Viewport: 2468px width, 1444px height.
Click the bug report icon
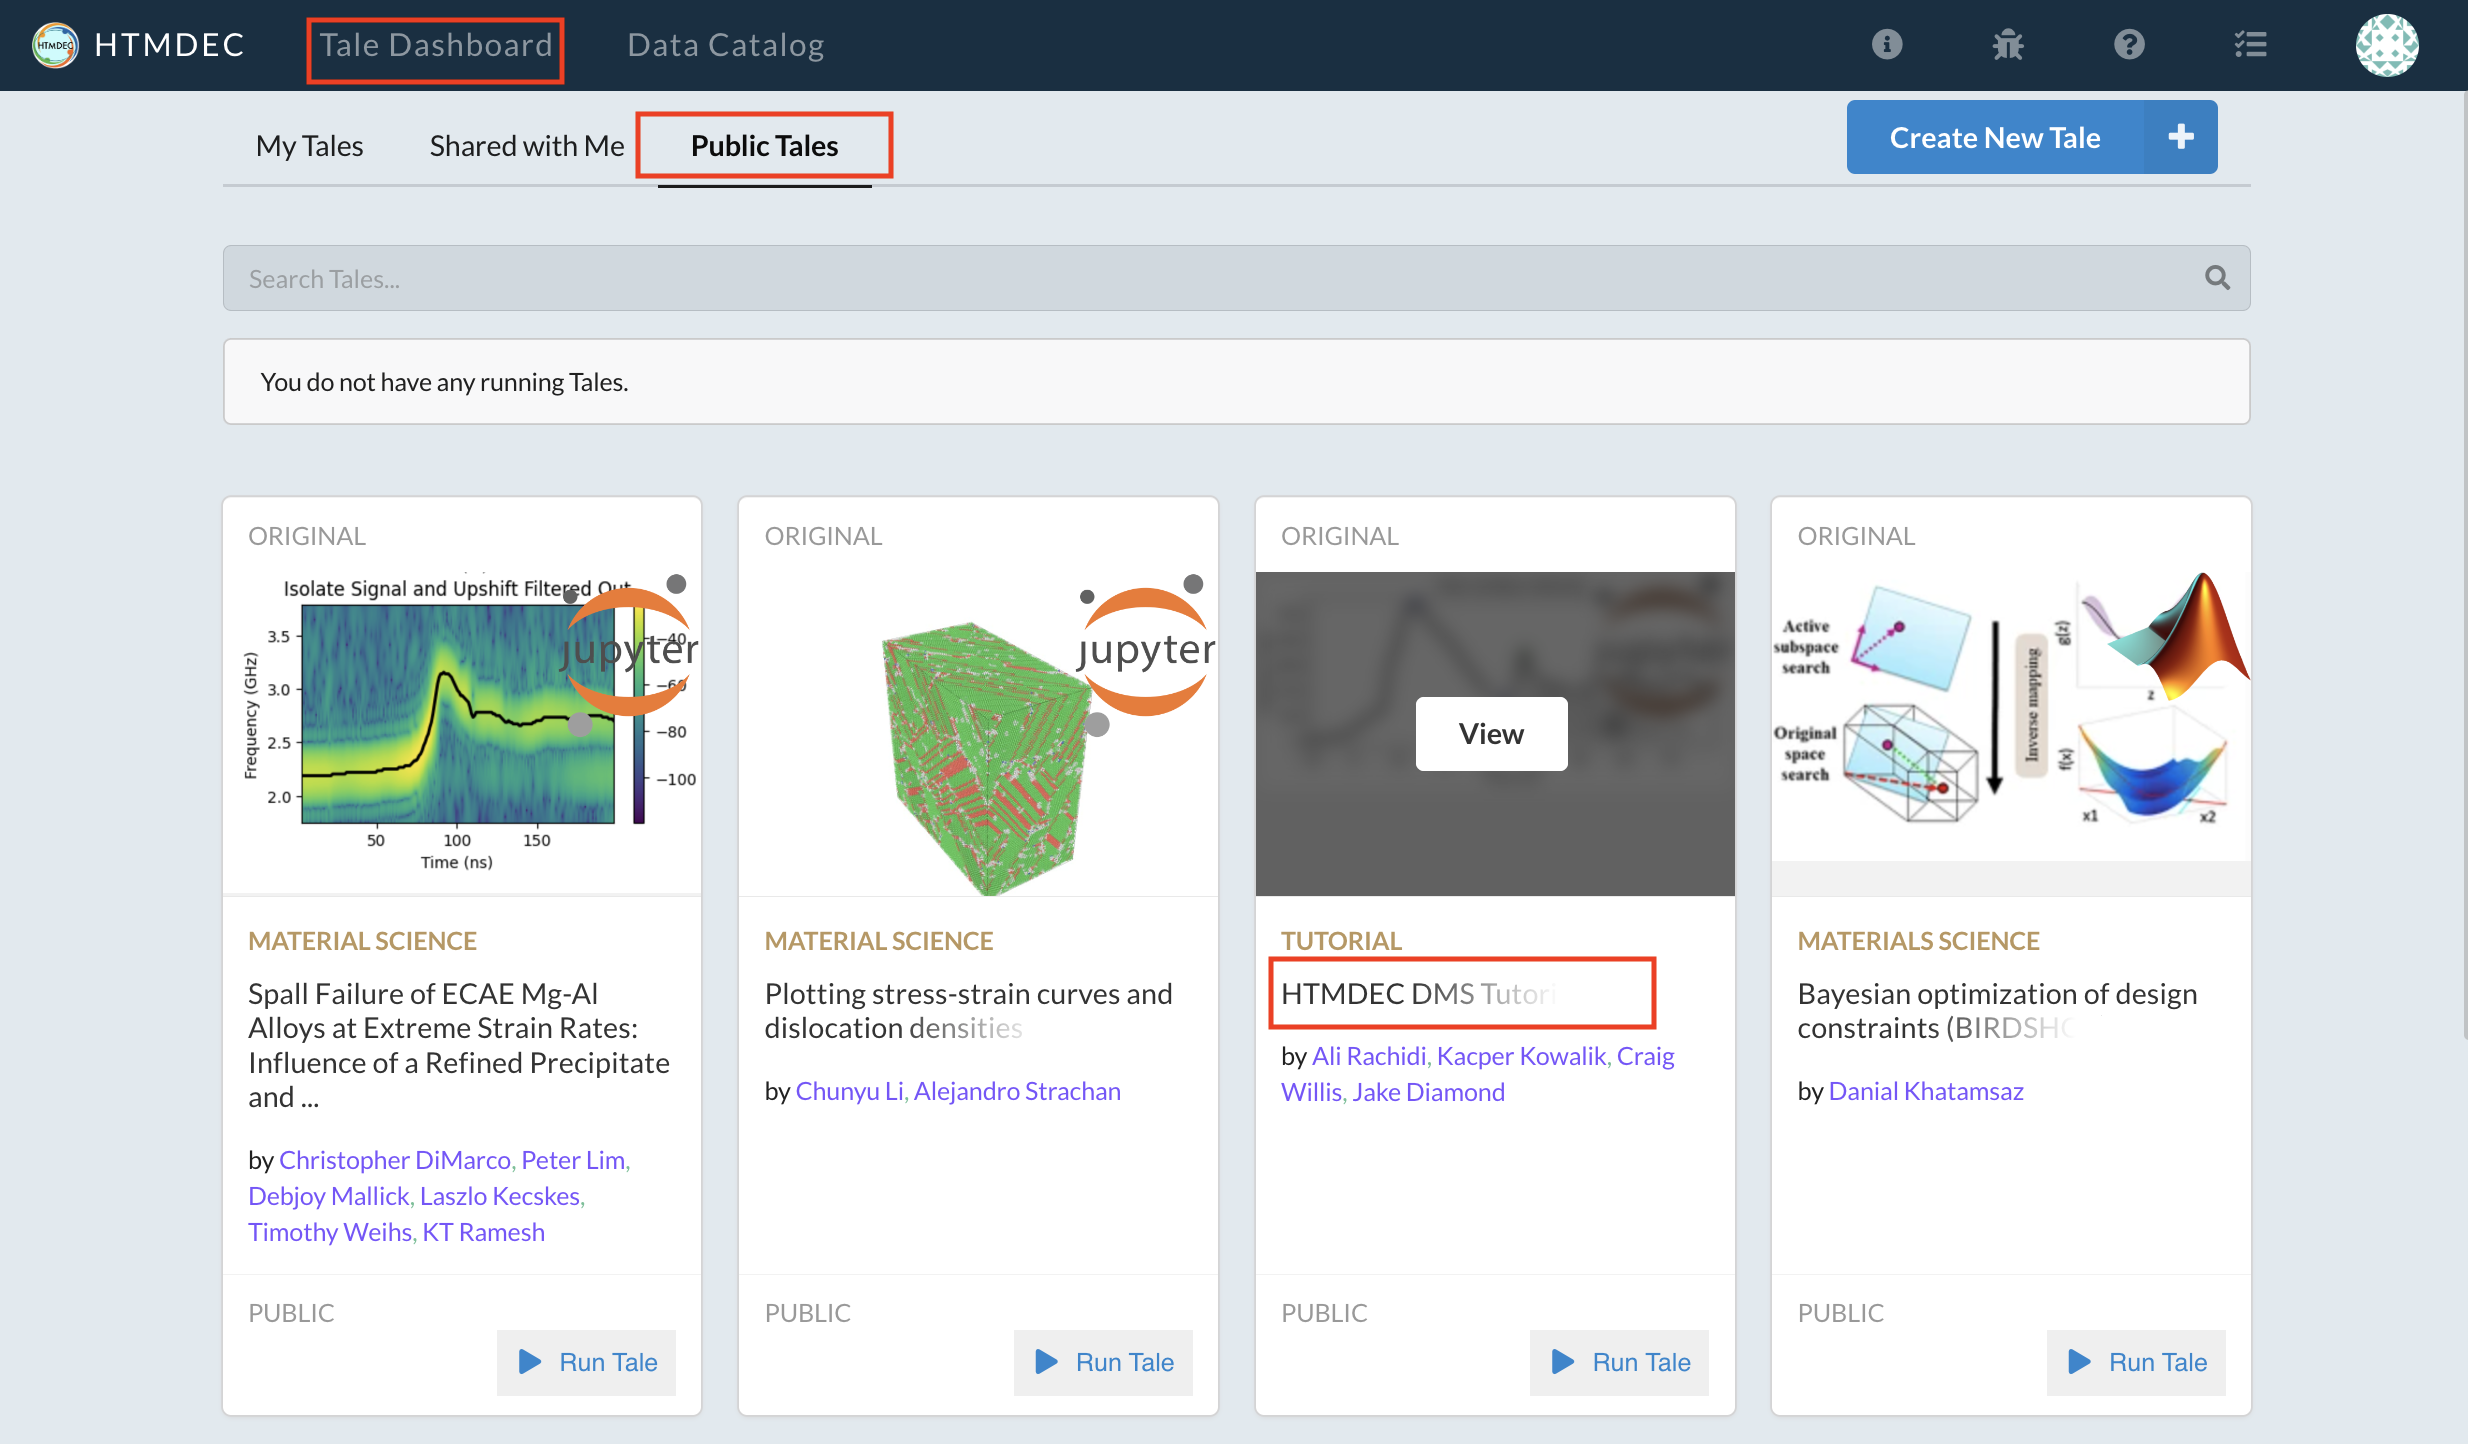(2007, 45)
